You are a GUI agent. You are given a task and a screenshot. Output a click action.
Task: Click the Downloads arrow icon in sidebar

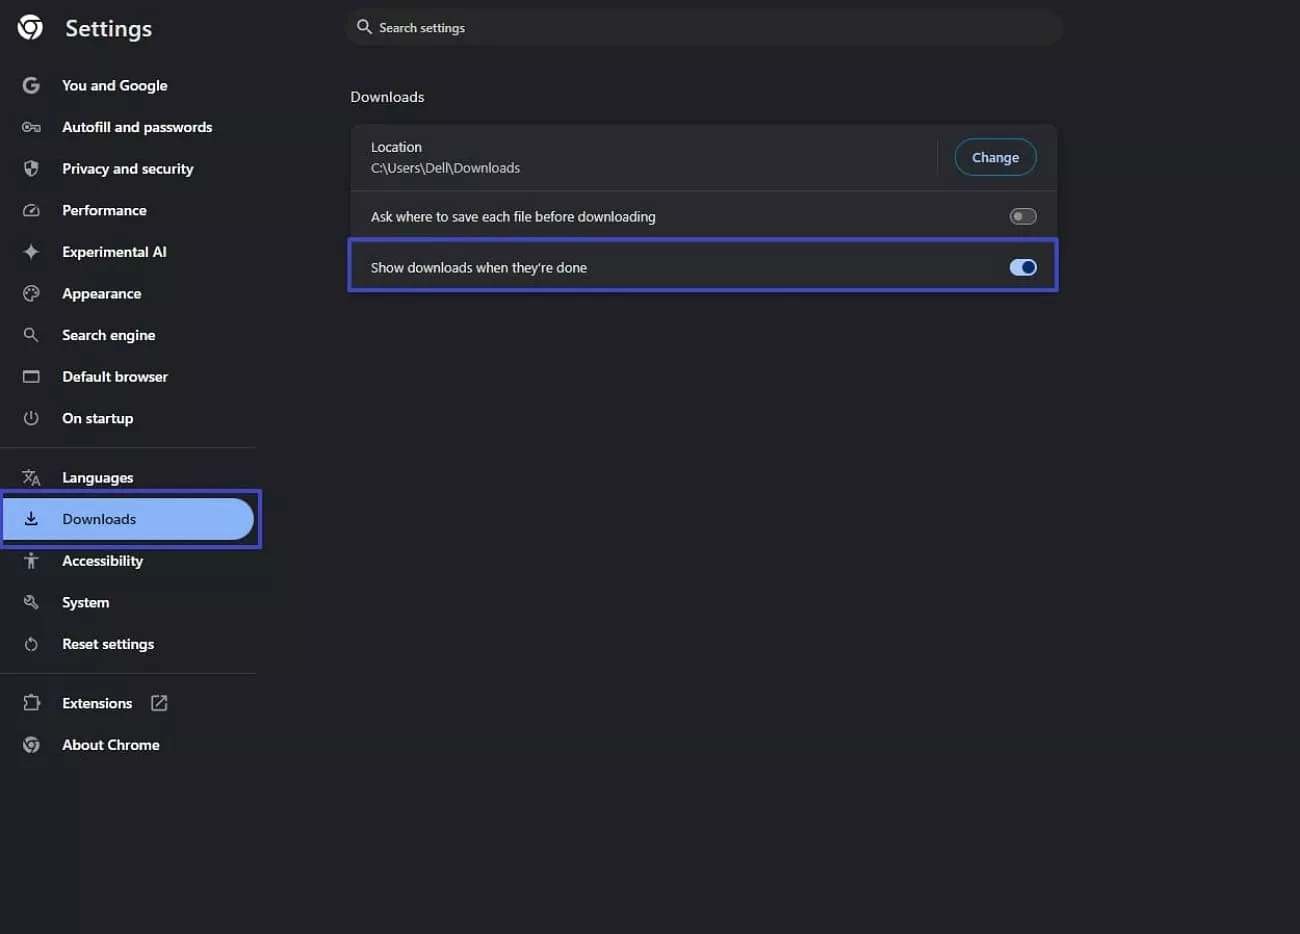[31, 519]
